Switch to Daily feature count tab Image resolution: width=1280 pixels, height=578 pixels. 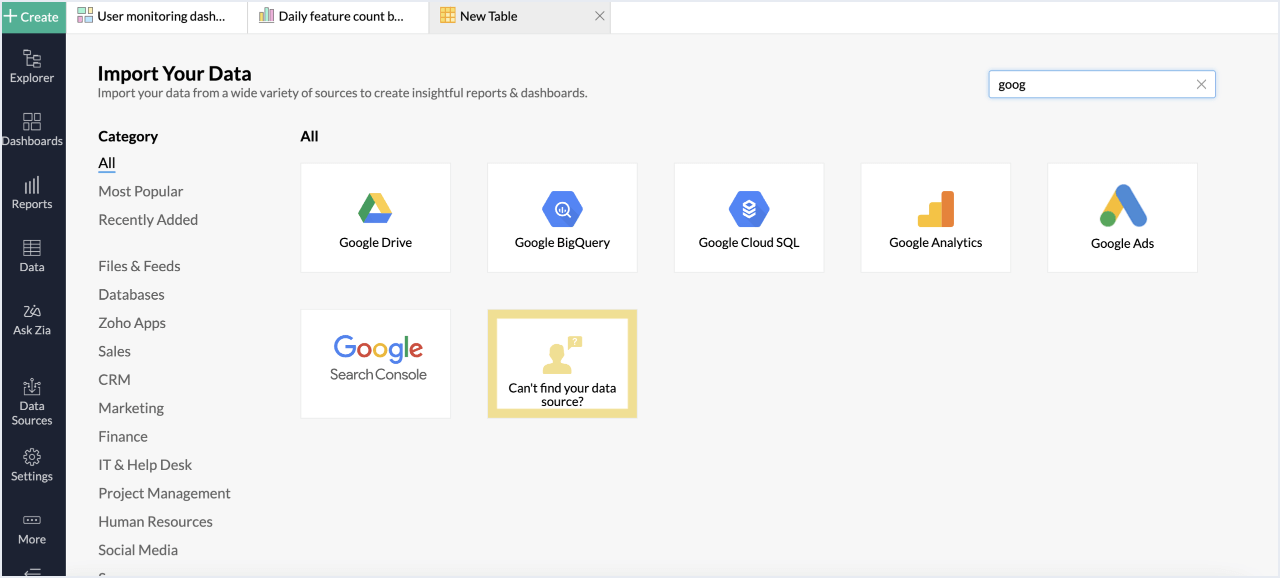[338, 16]
